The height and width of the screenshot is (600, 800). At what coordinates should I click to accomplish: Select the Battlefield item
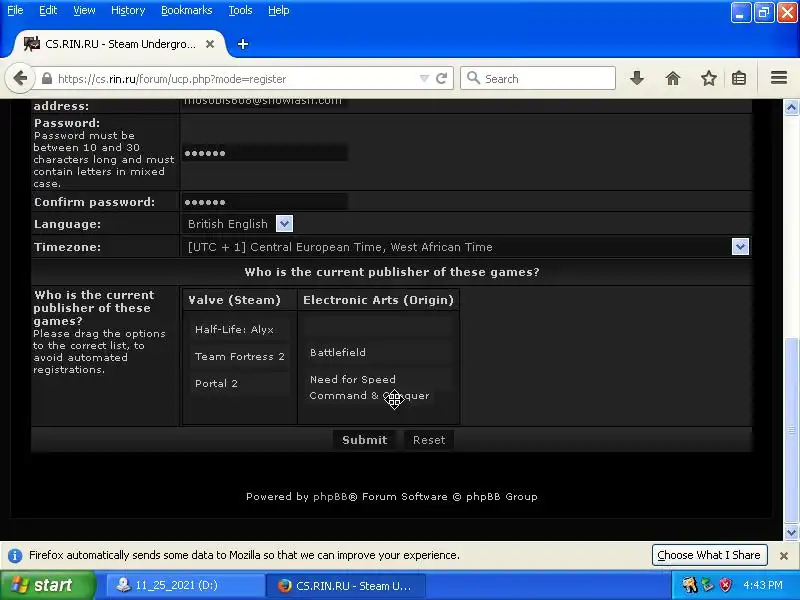[379, 353]
